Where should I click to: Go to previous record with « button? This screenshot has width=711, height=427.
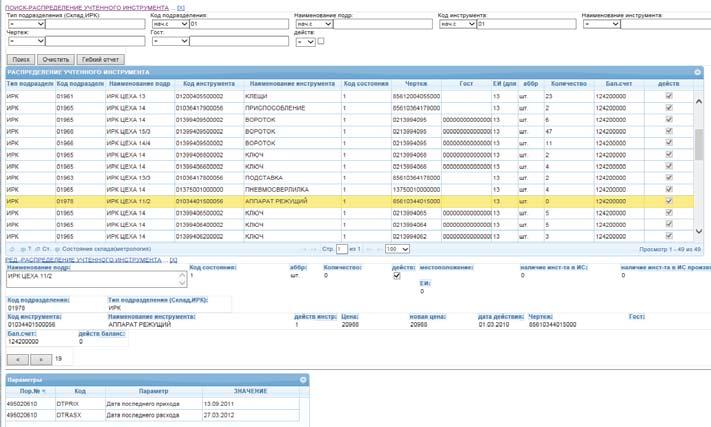(18, 359)
